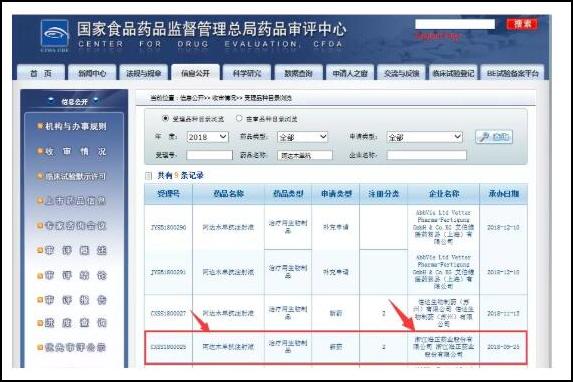Click the down-arrow icon right of the 信息公开 sidebar title
The width and height of the screenshot is (573, 382).
(x=96, y=100)
